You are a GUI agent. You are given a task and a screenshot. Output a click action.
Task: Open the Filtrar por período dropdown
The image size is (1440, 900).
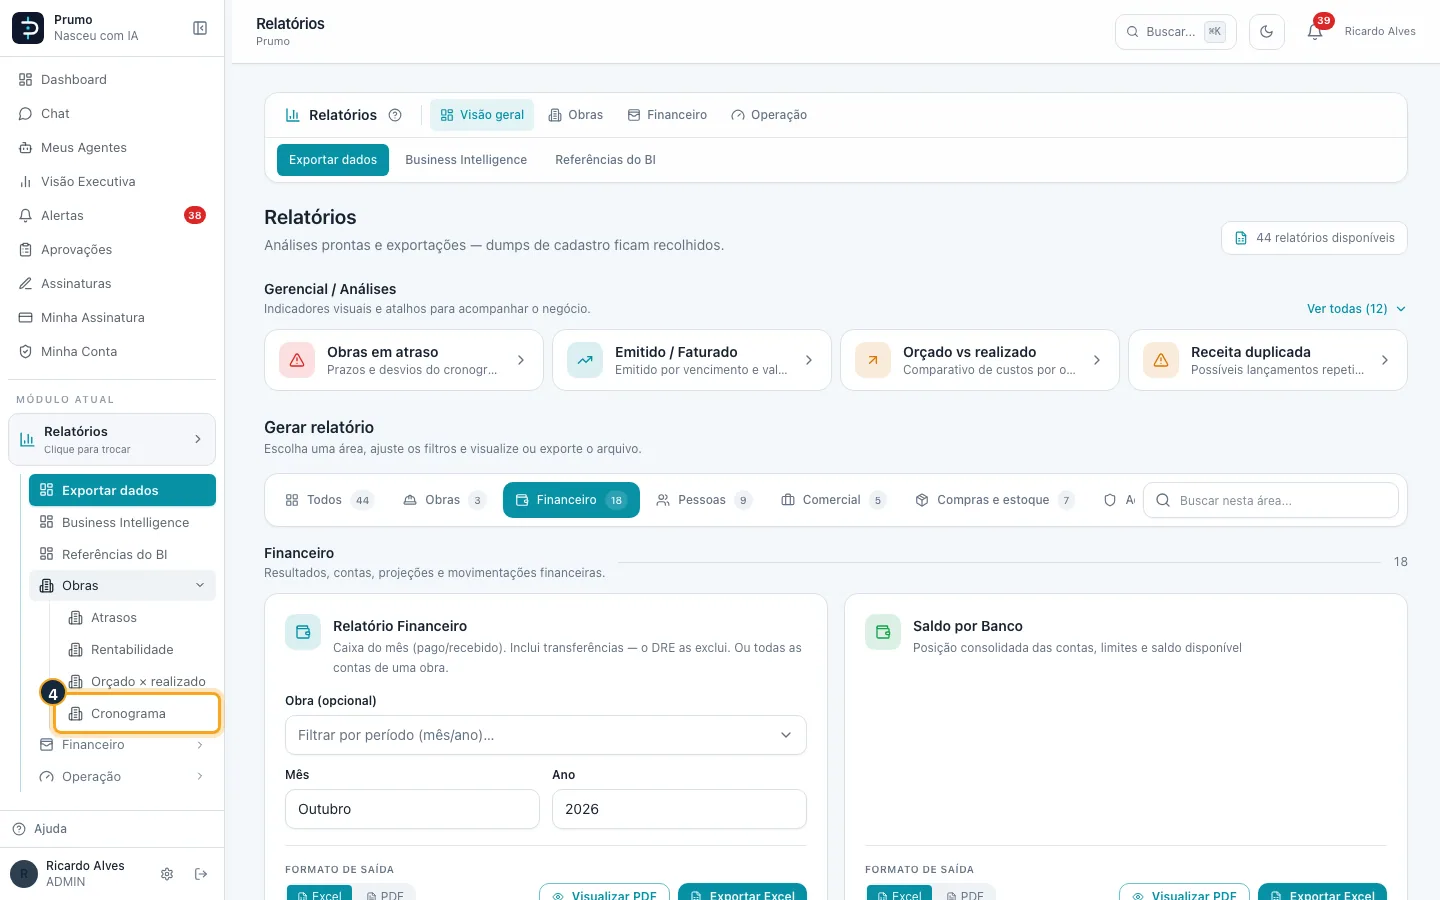tap(546, 735)
